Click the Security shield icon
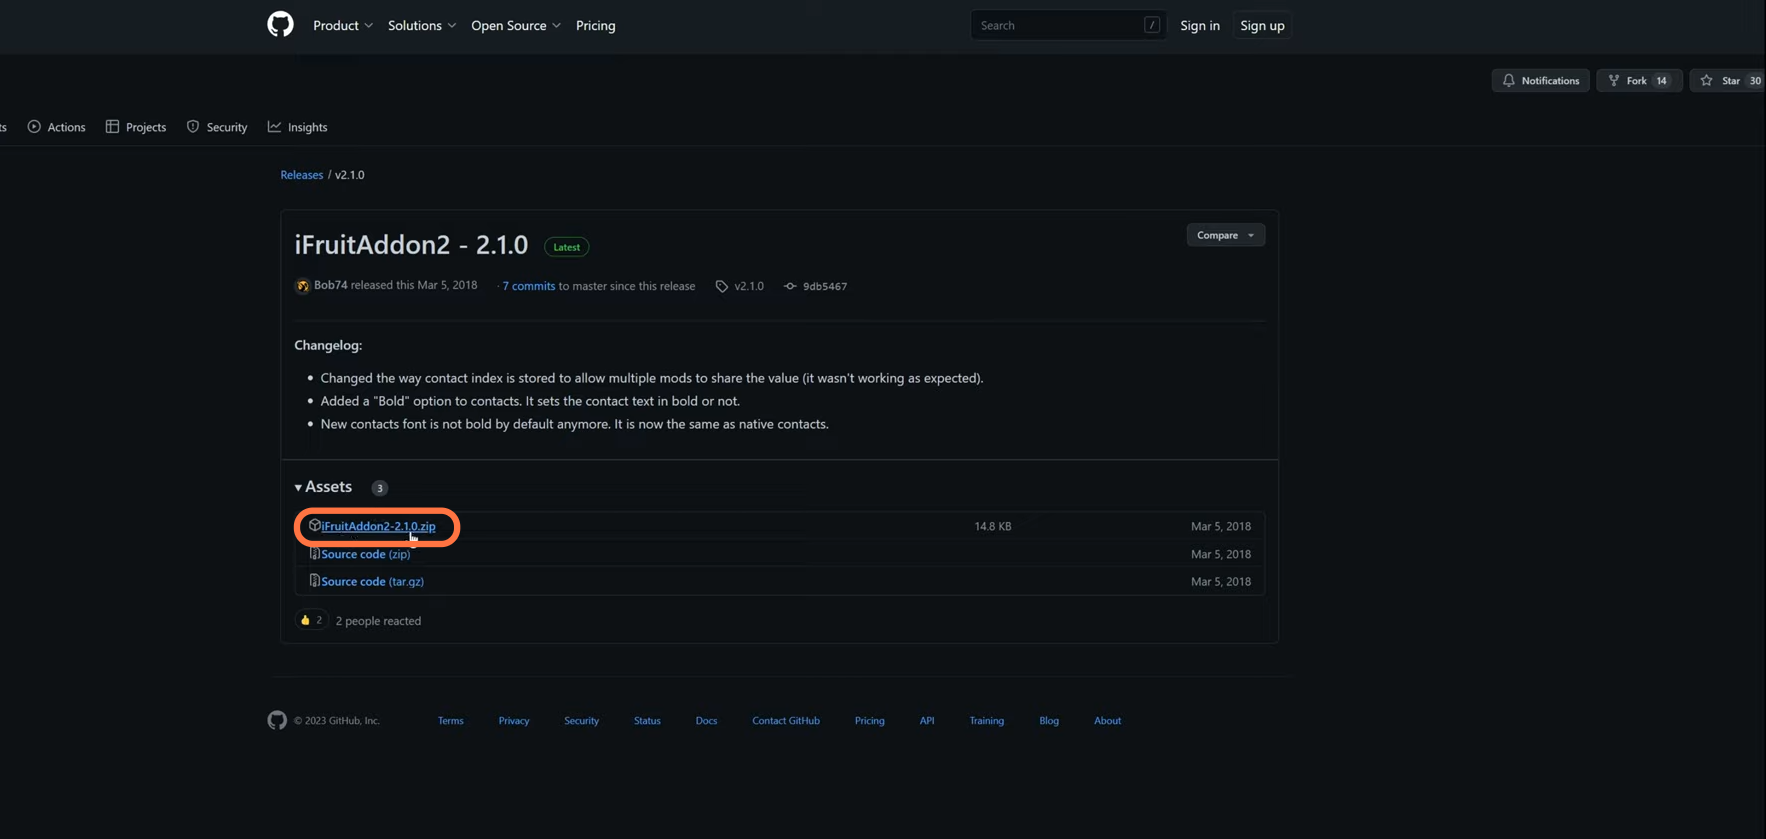 point(193,127)
